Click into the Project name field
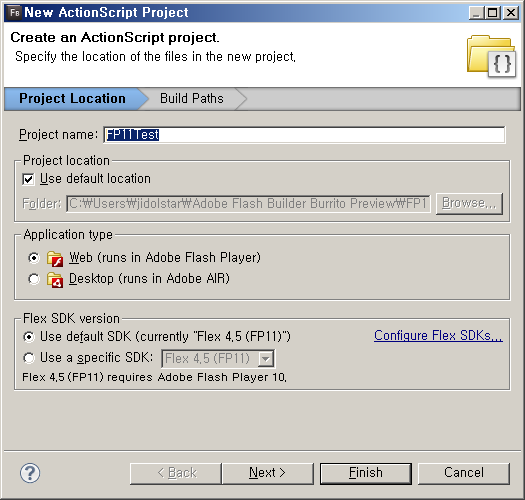 pyautogui.click(x=304, y=135)
